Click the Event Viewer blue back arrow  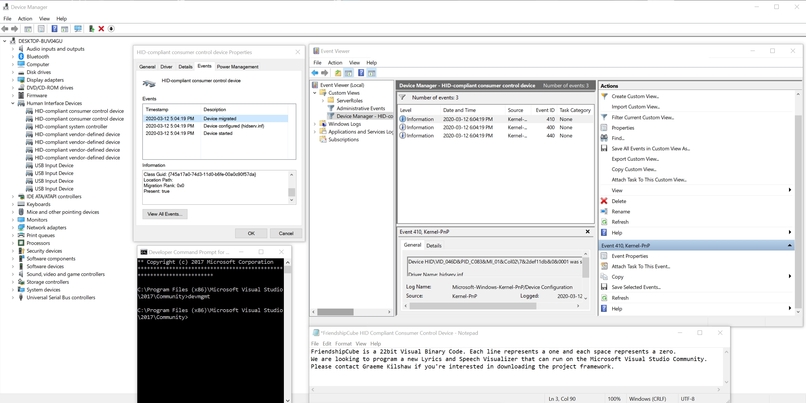(315, 73)
